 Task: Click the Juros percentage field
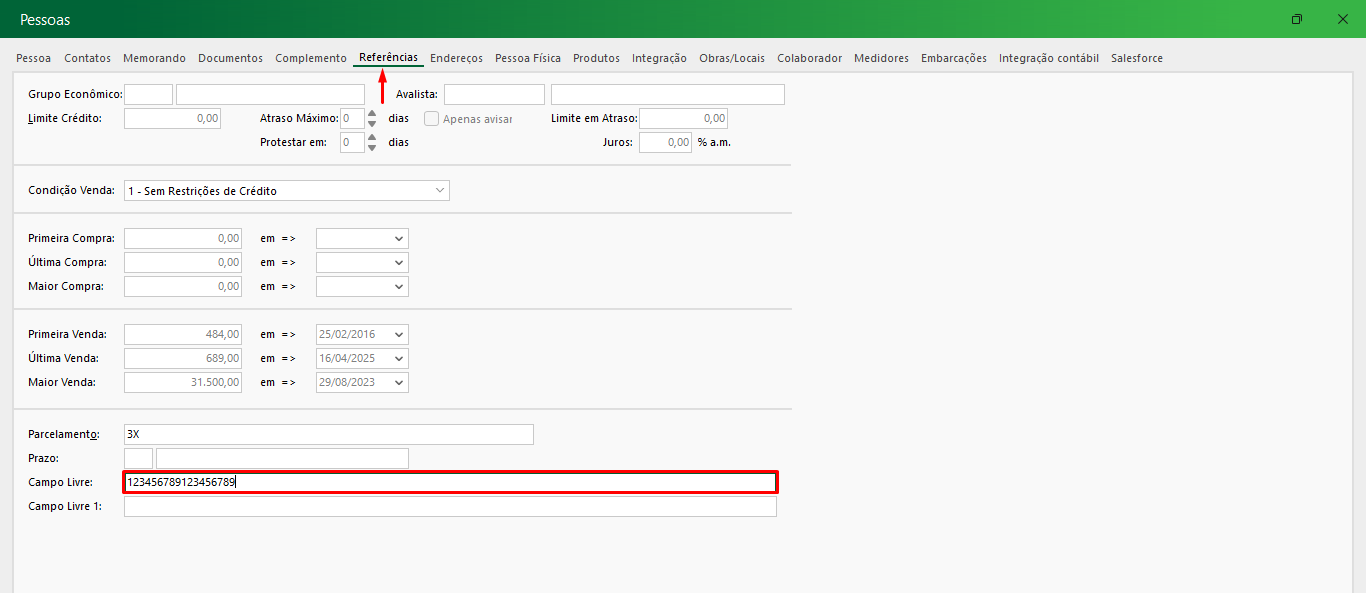[x=665, y=143]
